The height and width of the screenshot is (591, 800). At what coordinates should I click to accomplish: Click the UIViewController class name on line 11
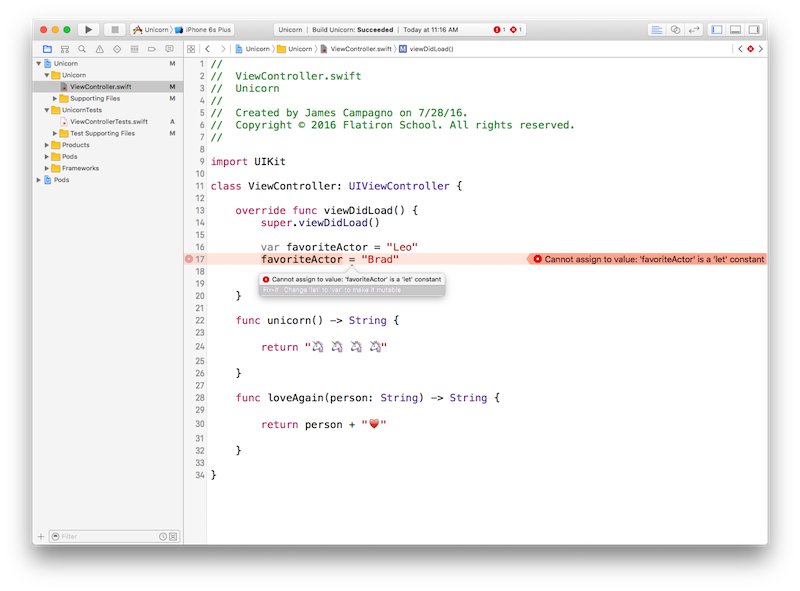point(398,186)
